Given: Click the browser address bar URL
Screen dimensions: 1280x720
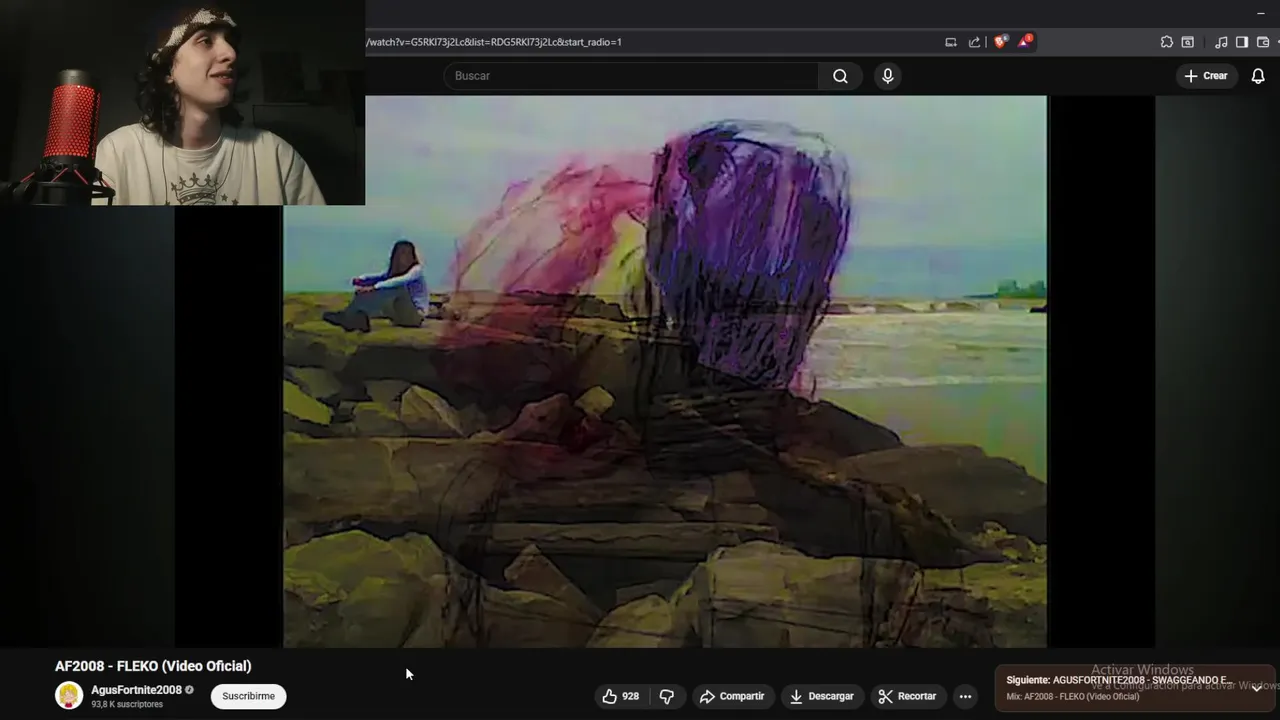Looking at the screenshot, I should [494, 42].
